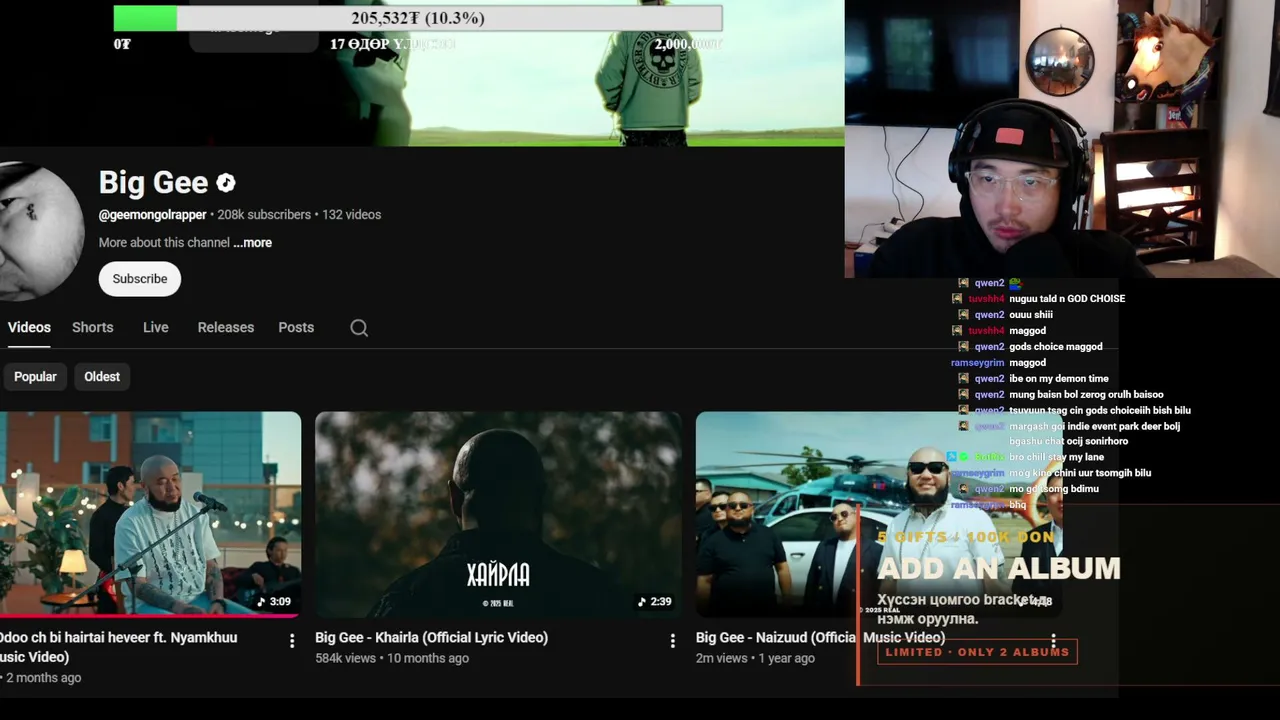Click the verified badge beside Big Gee
This screenshot has width=1280, height=720.
[x=226, y=183]
